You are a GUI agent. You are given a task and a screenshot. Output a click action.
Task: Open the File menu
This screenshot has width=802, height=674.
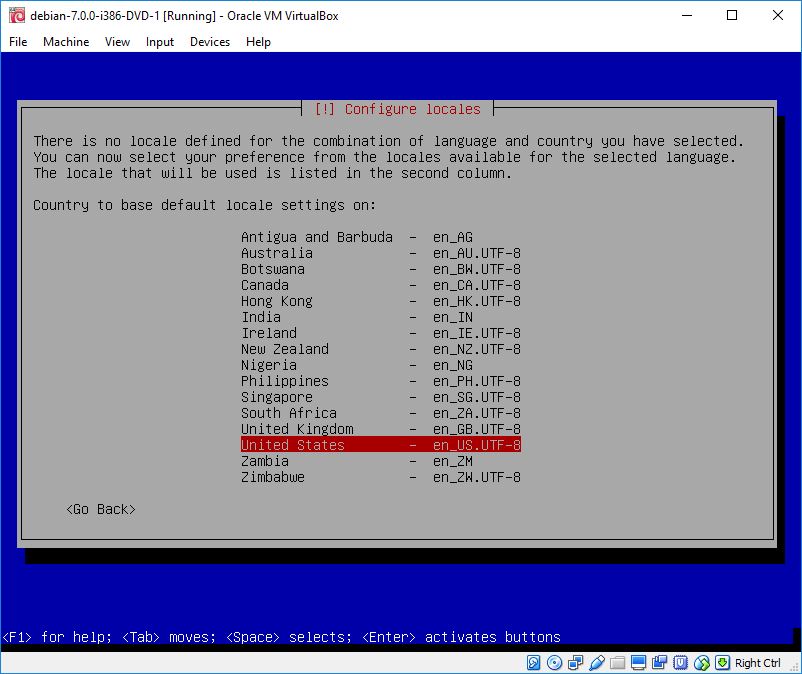18,42
